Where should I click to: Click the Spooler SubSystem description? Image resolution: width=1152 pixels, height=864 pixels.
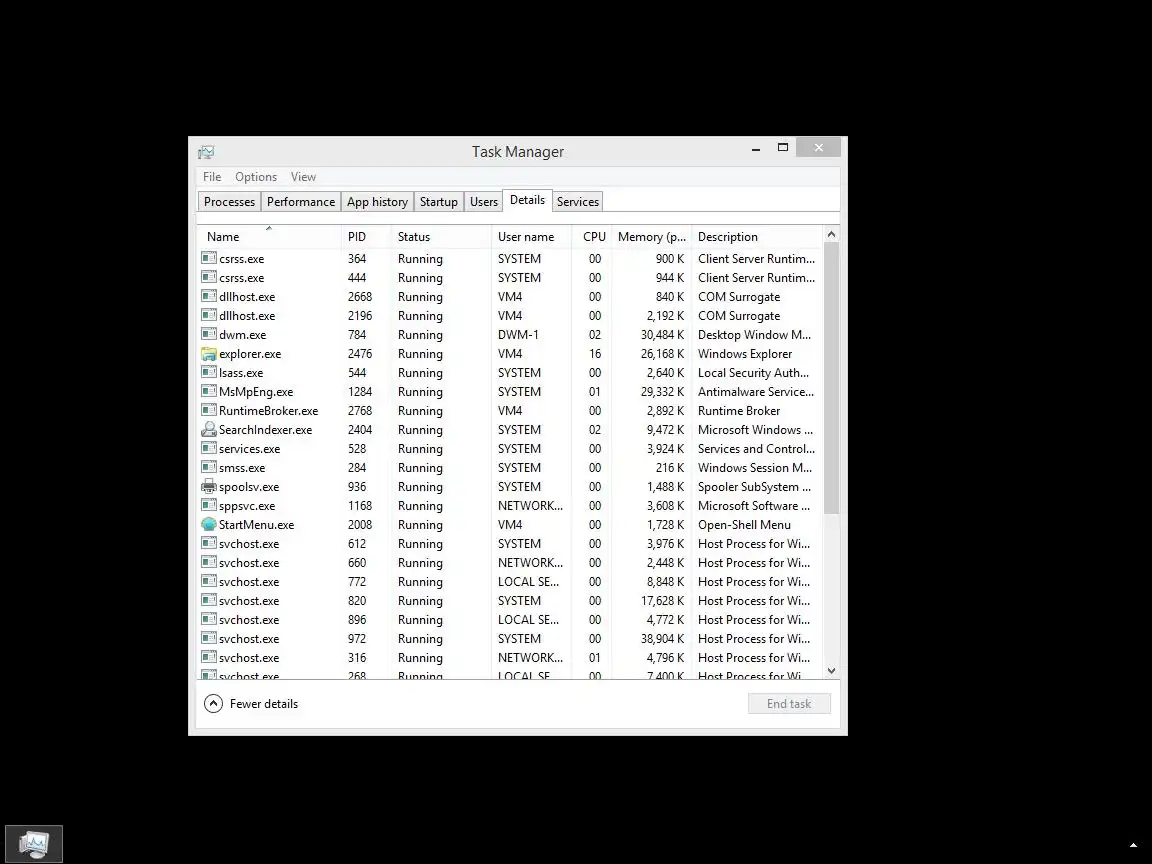[x=755, y=487]
